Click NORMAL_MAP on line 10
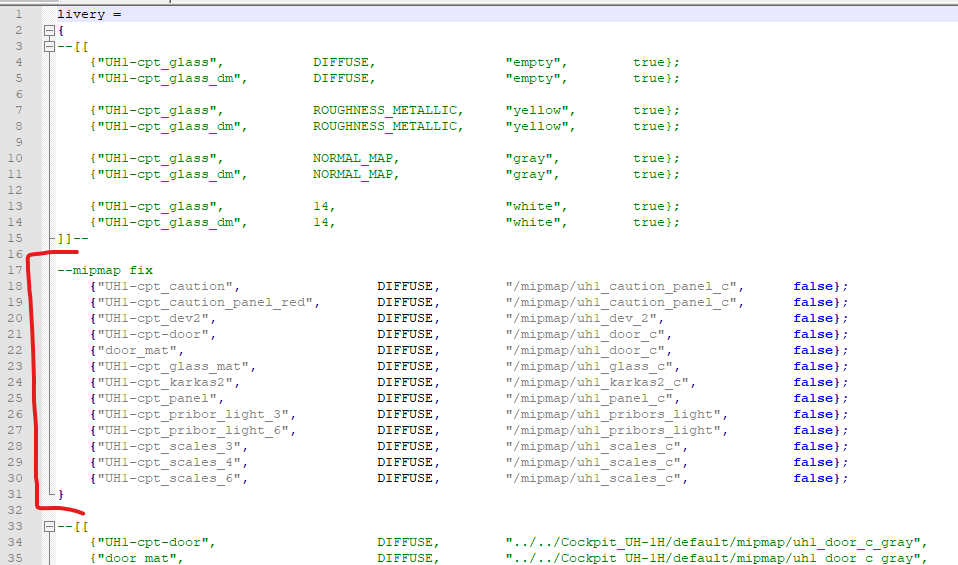Image resolution: width=958 pixels, height=565 pixels. point(353,158)
